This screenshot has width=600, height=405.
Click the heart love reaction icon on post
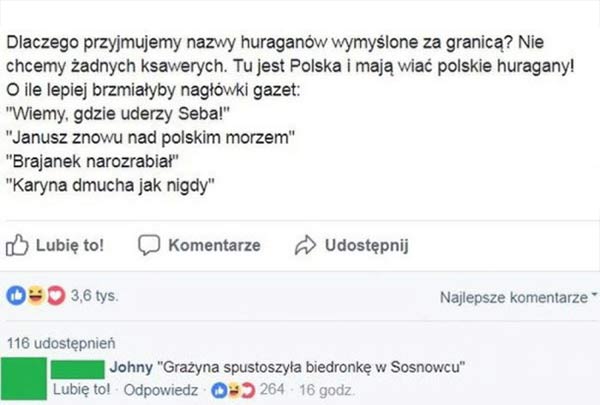42,297
